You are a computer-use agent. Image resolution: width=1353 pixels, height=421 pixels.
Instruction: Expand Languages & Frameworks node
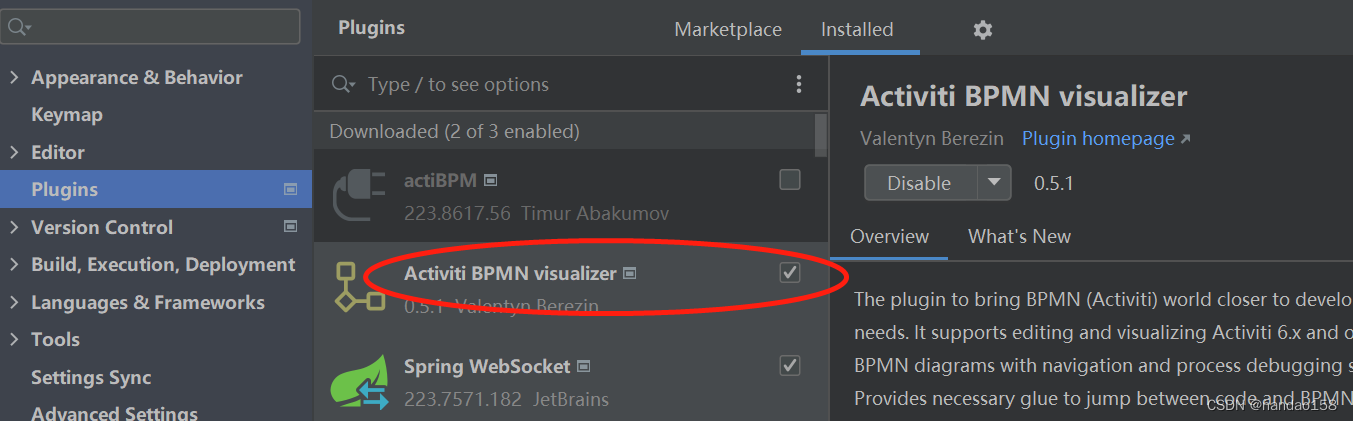(14, 302)
